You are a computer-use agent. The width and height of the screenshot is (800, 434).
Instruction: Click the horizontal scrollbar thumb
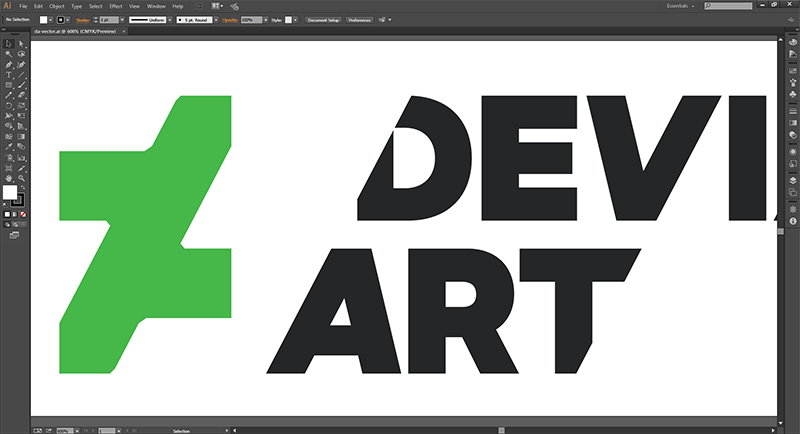coord(502,430)
